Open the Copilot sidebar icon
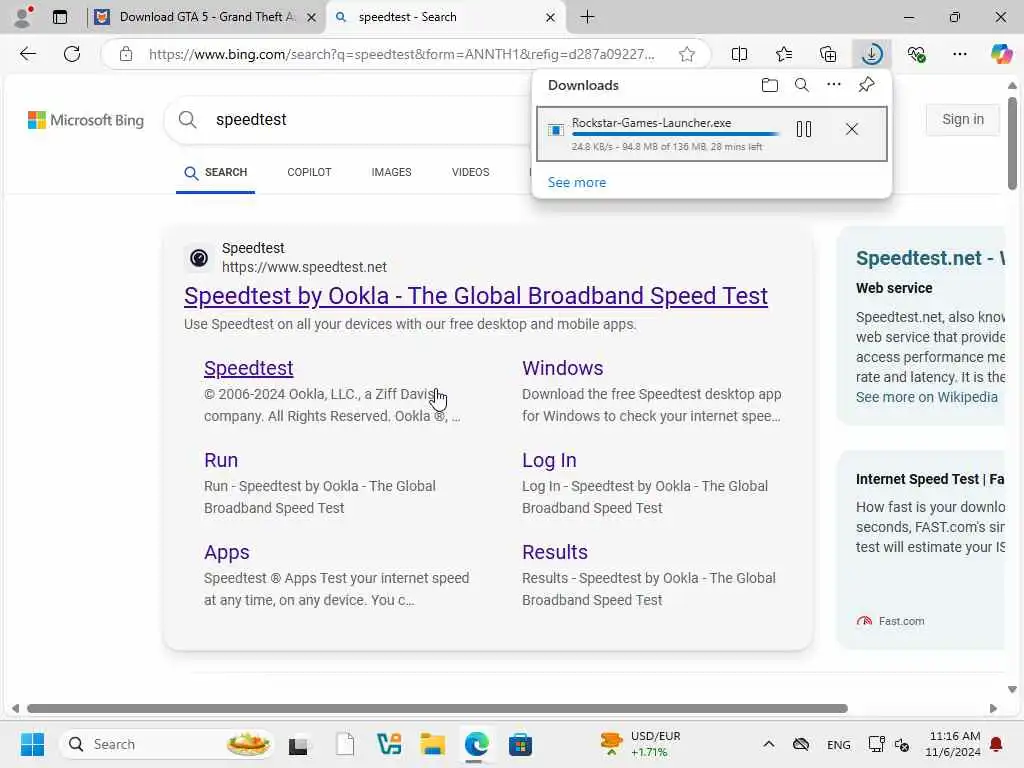 [x=1001, y=54]
